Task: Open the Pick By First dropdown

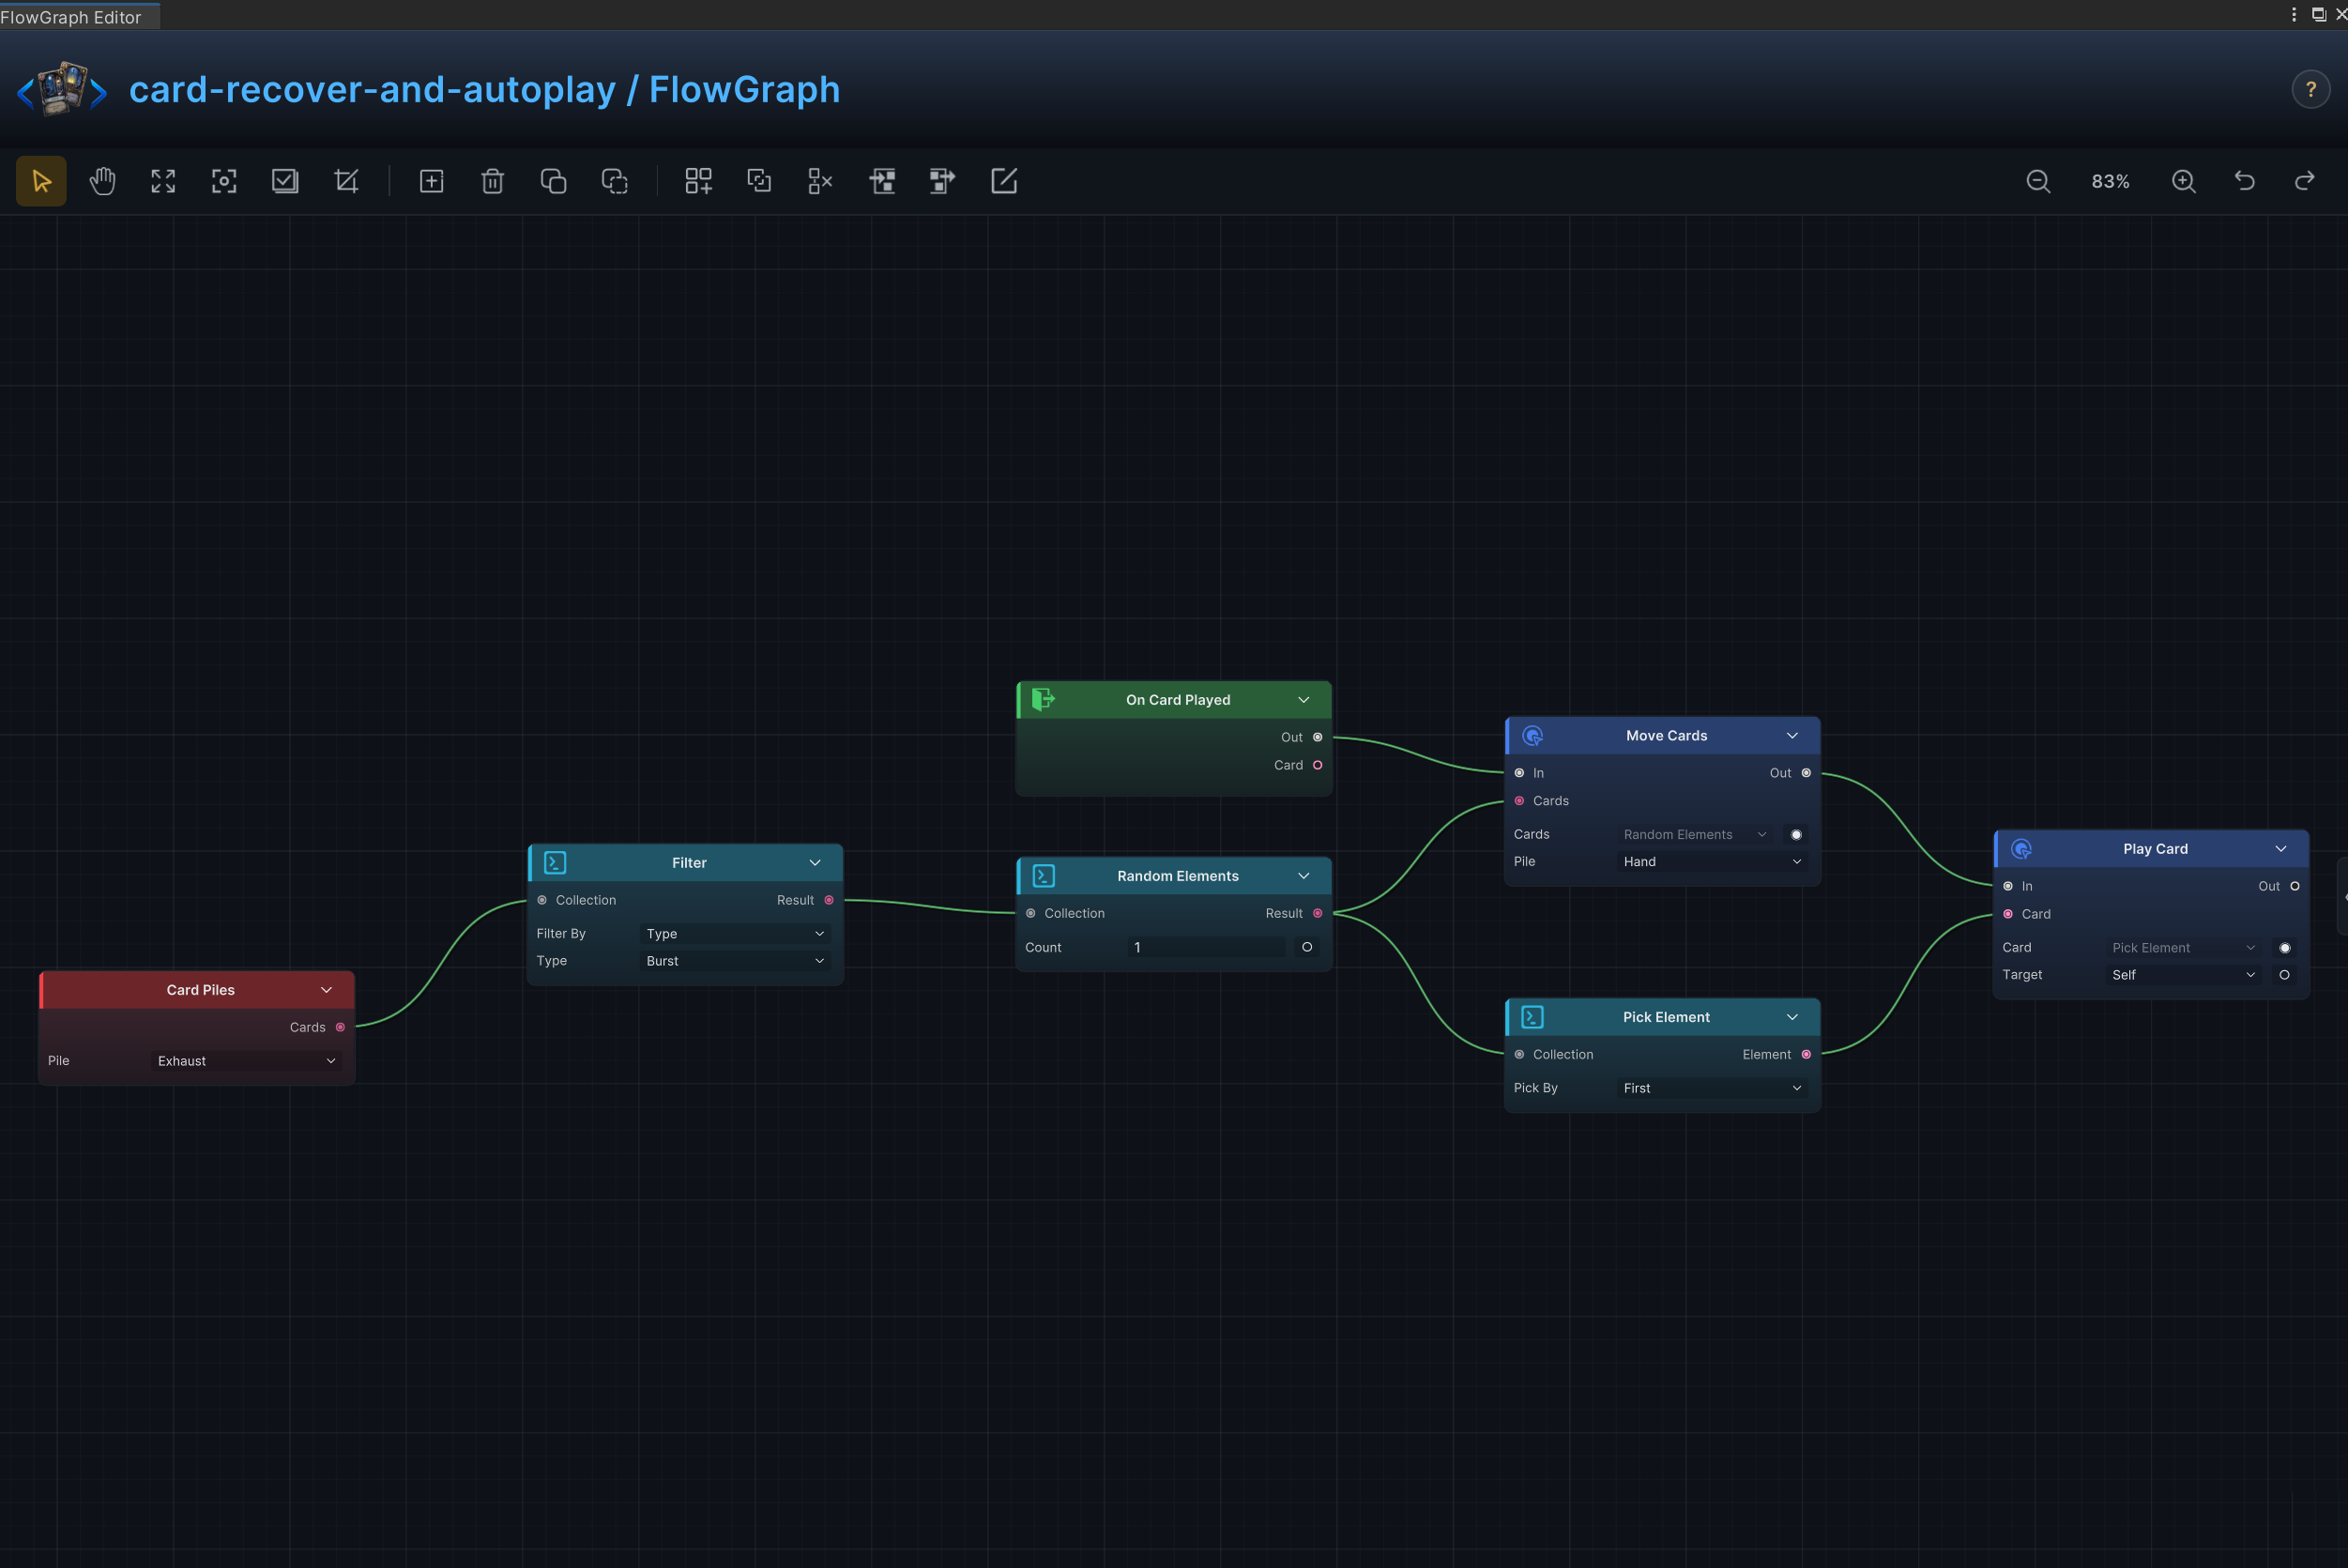Action: click(x=1712, y=1087)
